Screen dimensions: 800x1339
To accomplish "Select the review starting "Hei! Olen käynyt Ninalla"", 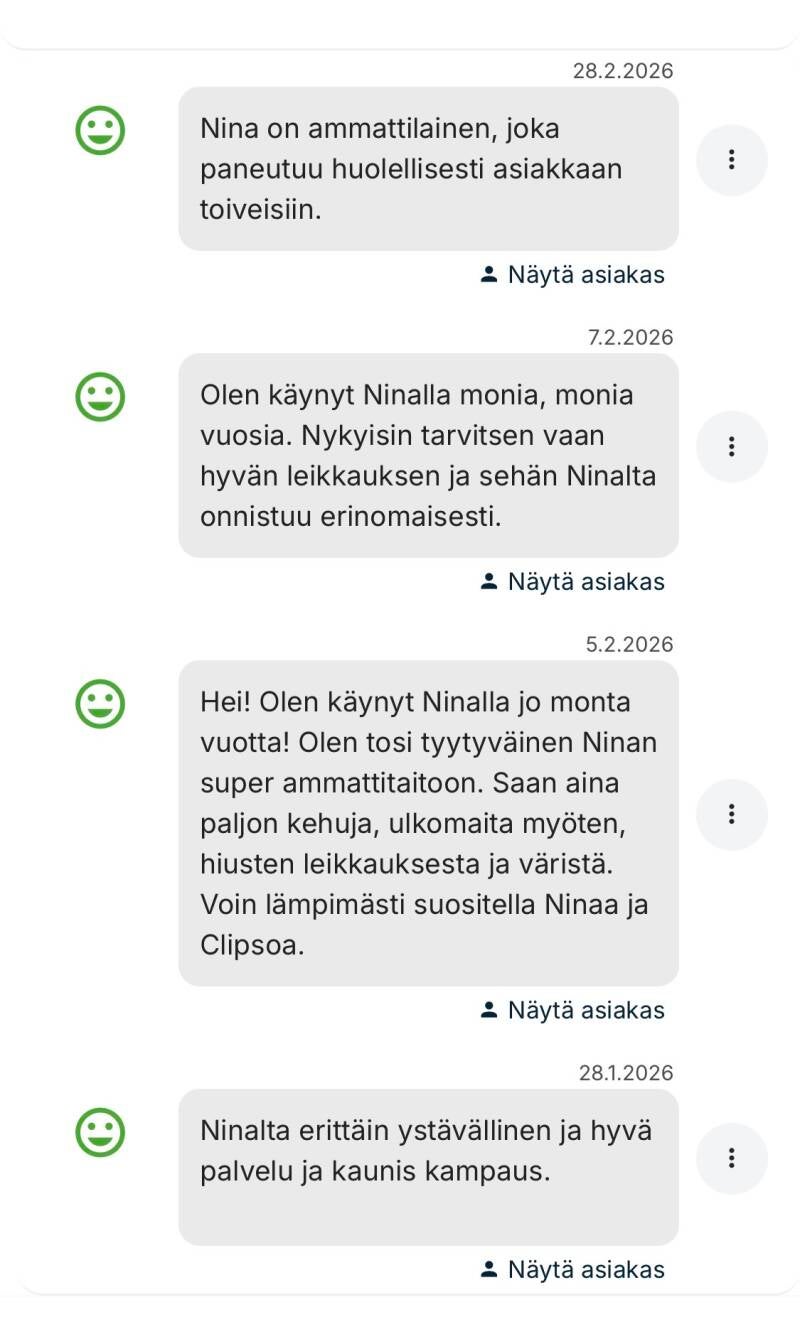I will point(428,823).
